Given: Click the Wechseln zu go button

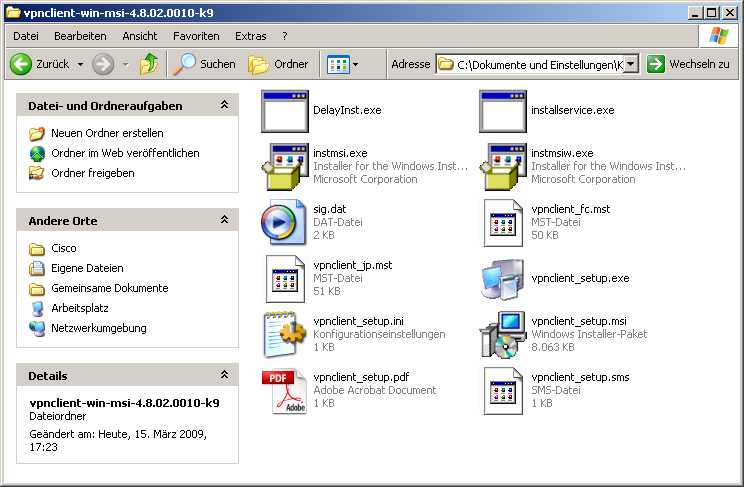Looking at the screenshot, I should coord(688,64).
